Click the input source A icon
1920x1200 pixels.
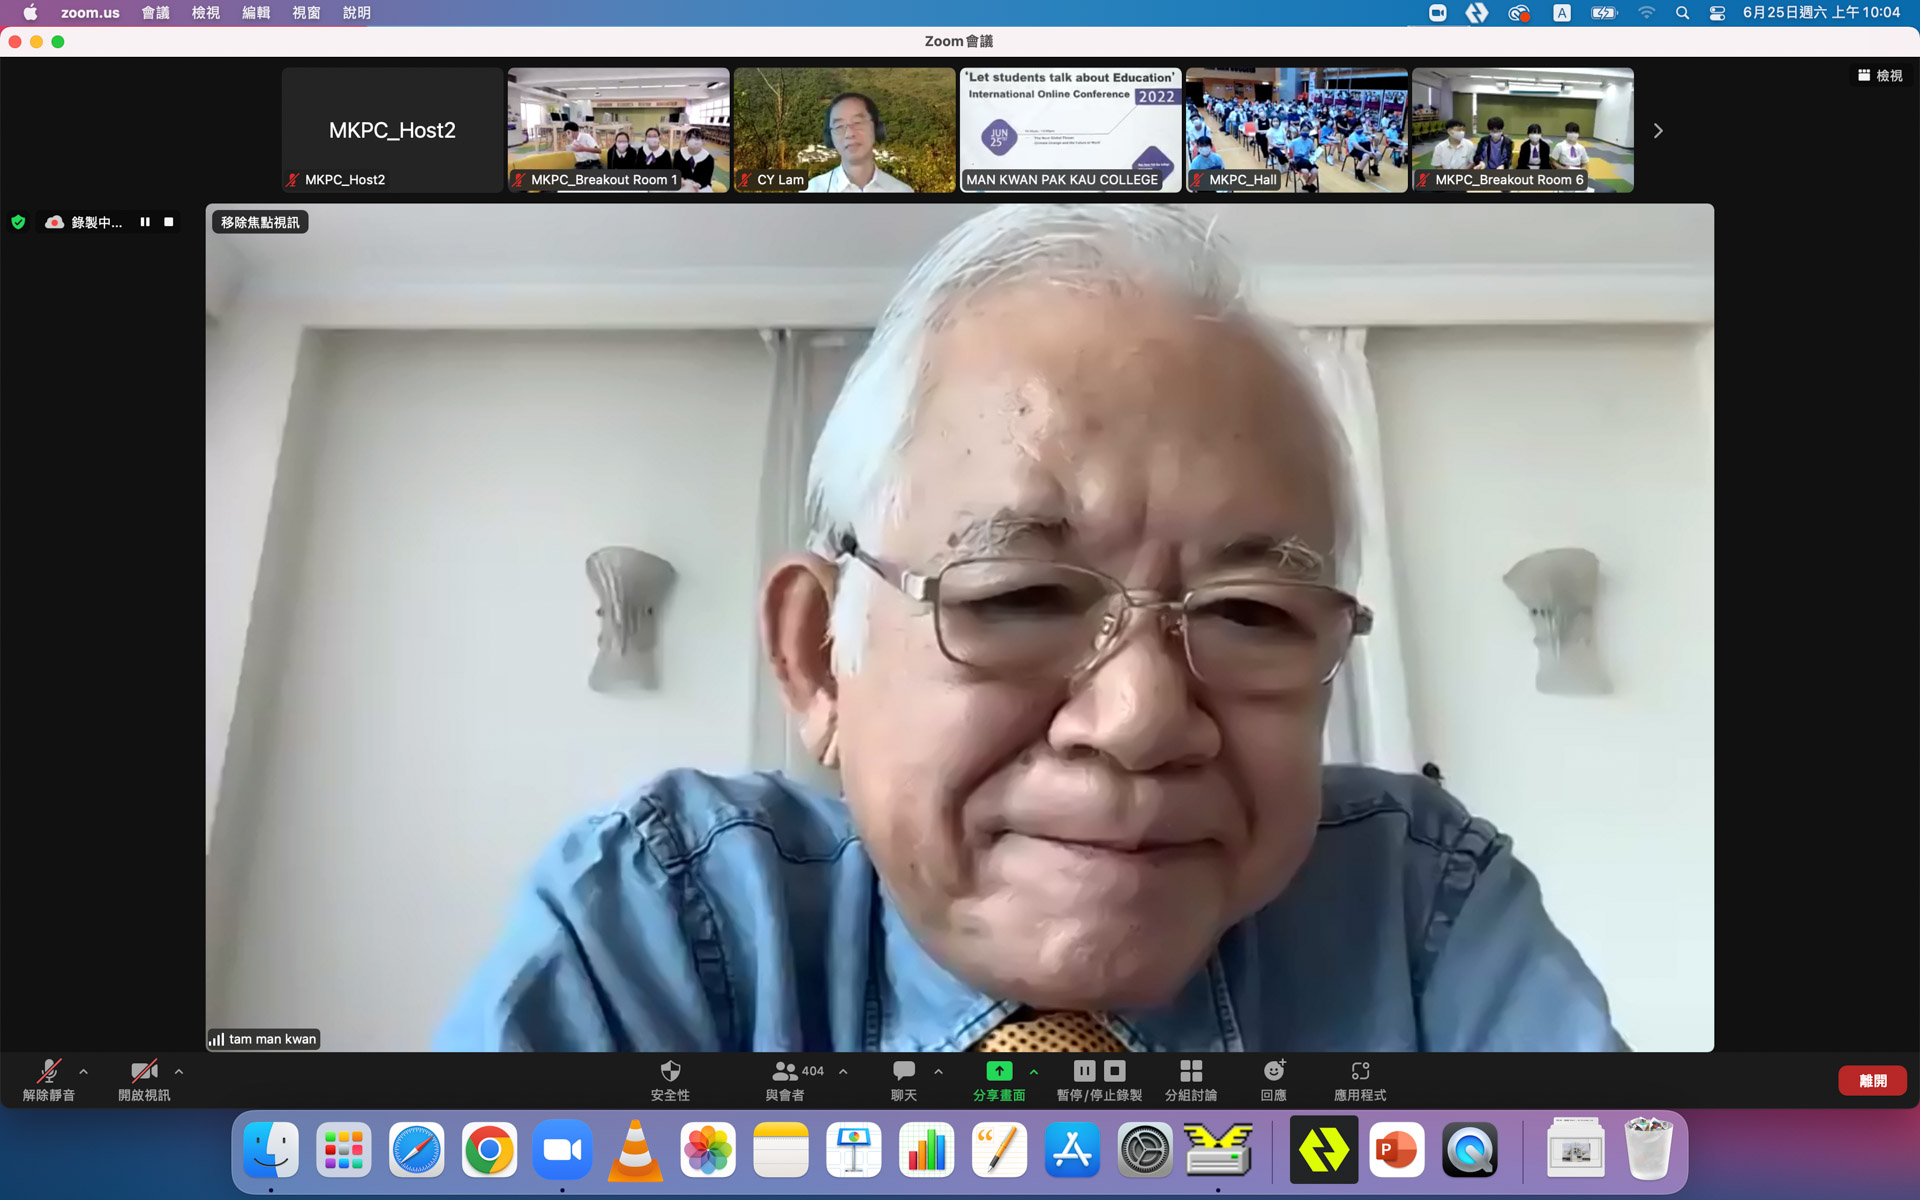1561,13
